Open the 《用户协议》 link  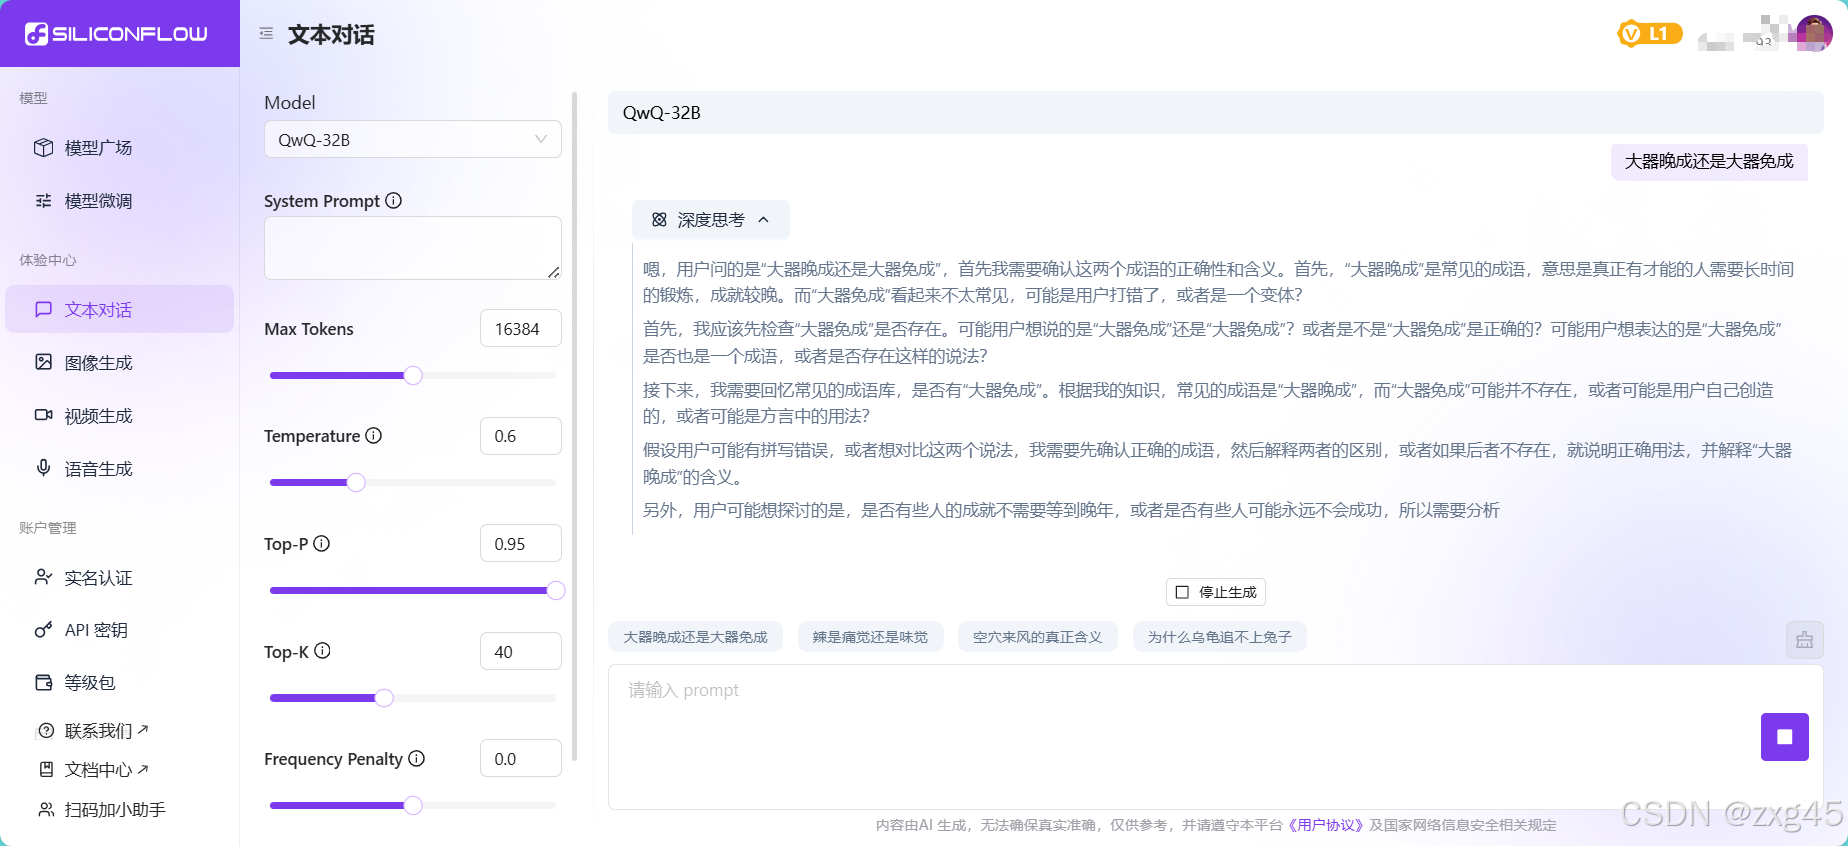click(1325, 825)
